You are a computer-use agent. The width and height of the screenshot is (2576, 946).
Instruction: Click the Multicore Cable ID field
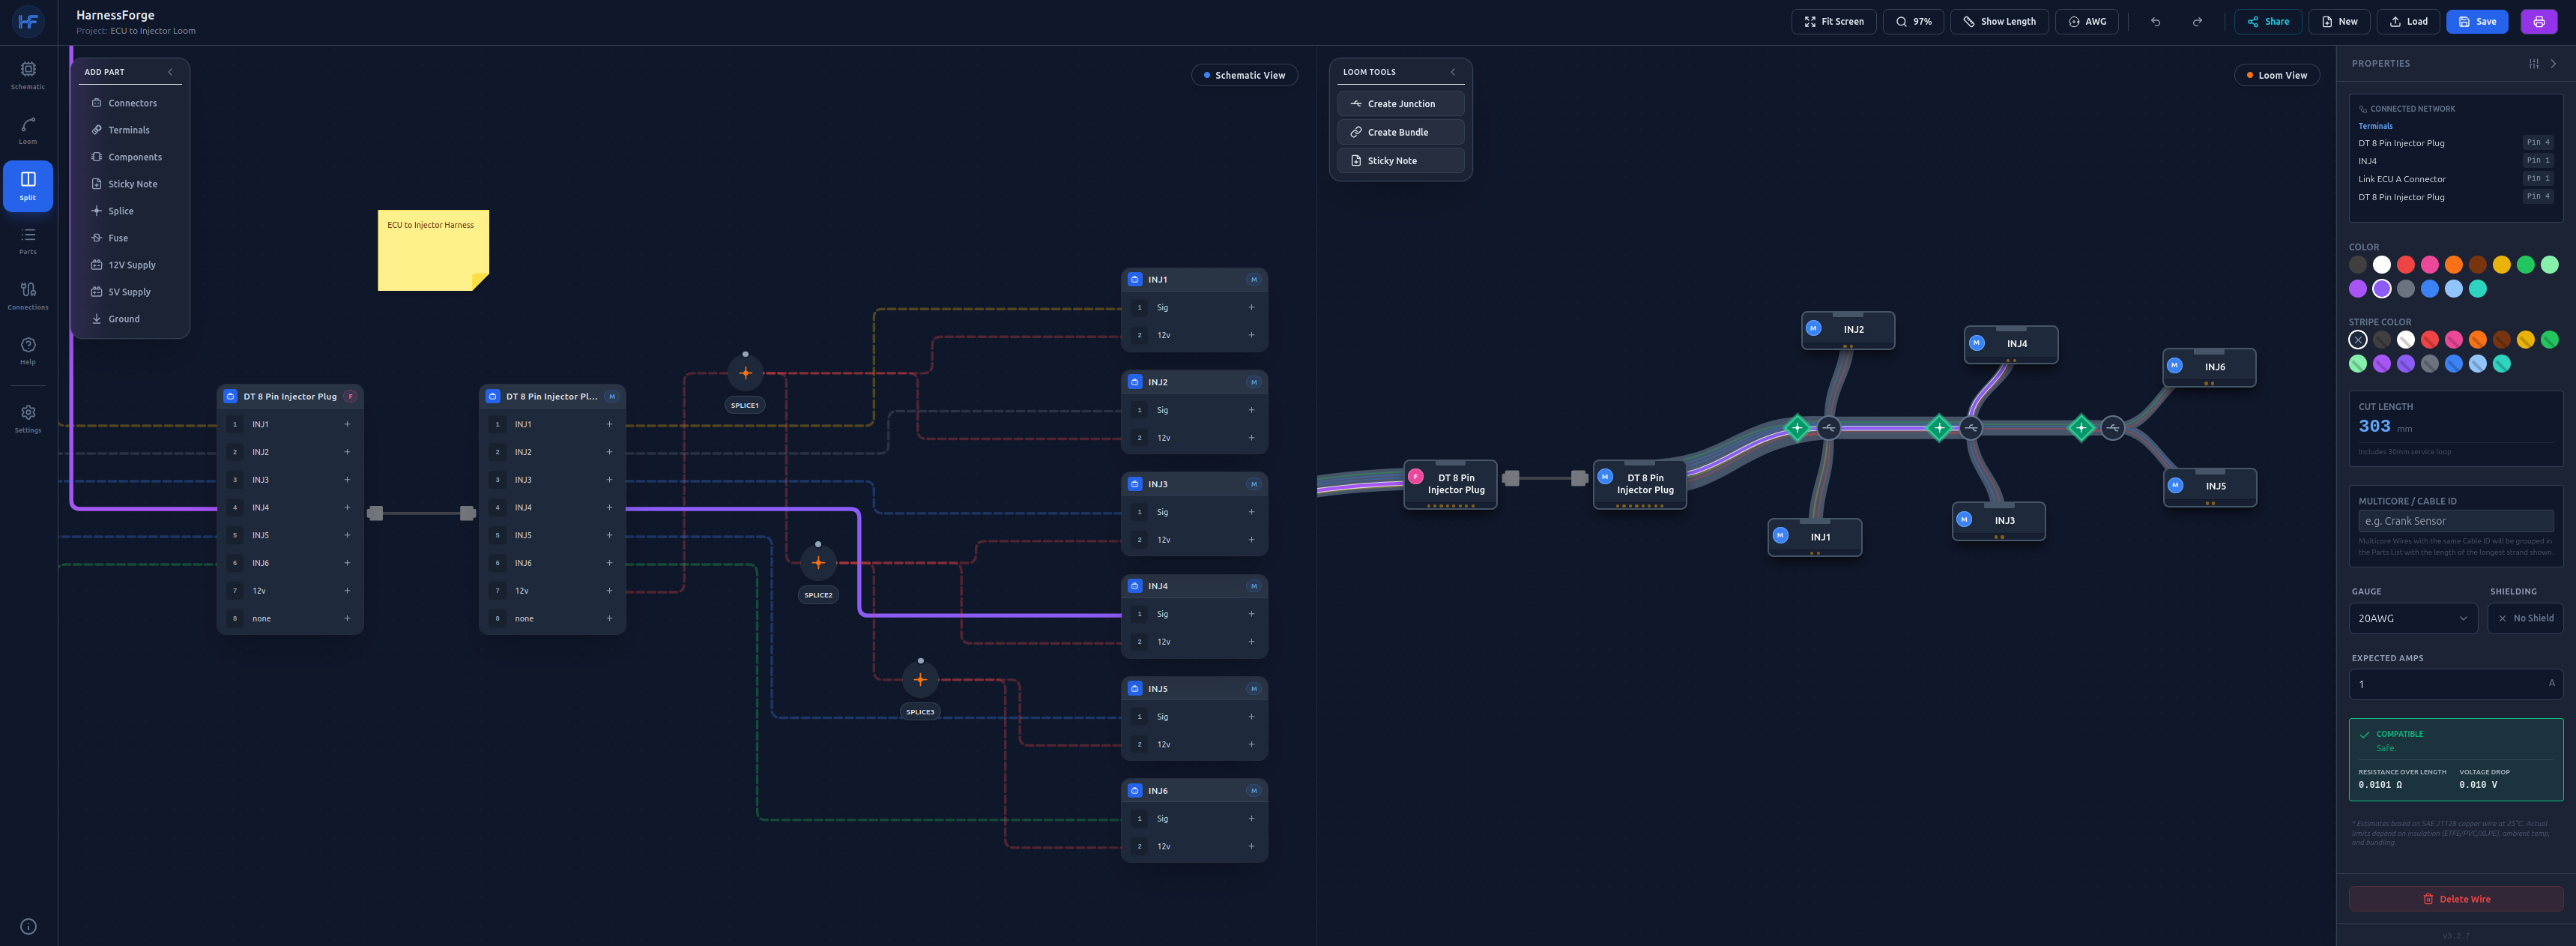(2455, 521)
